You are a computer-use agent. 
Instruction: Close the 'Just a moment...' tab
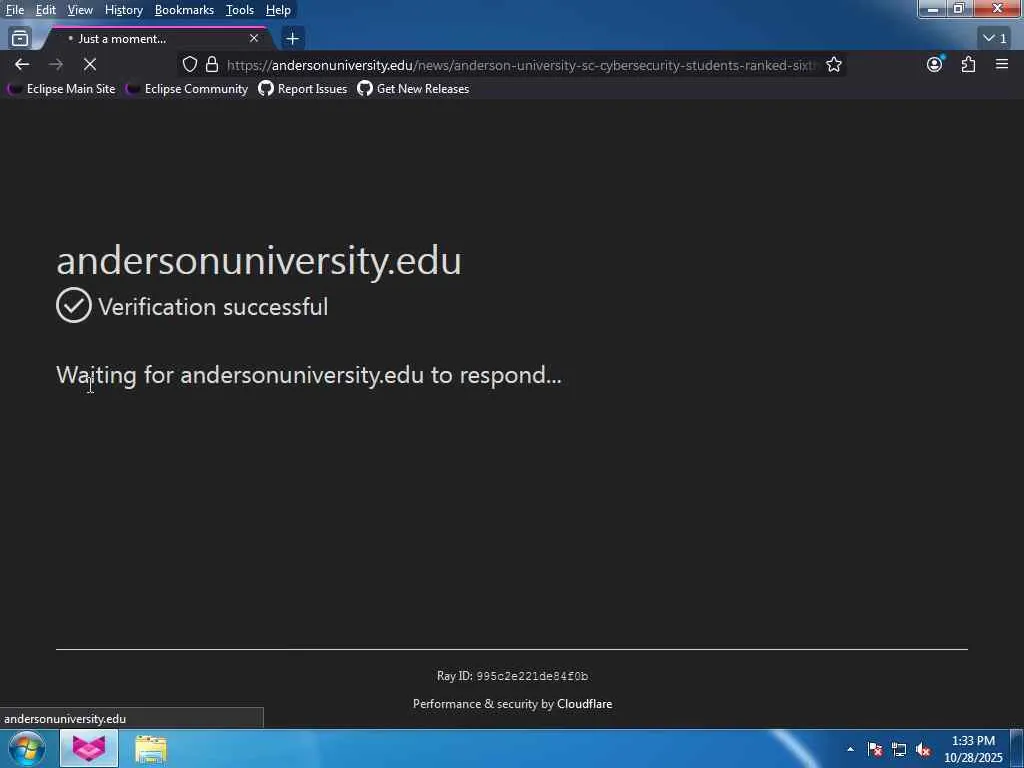click(254, 39)
